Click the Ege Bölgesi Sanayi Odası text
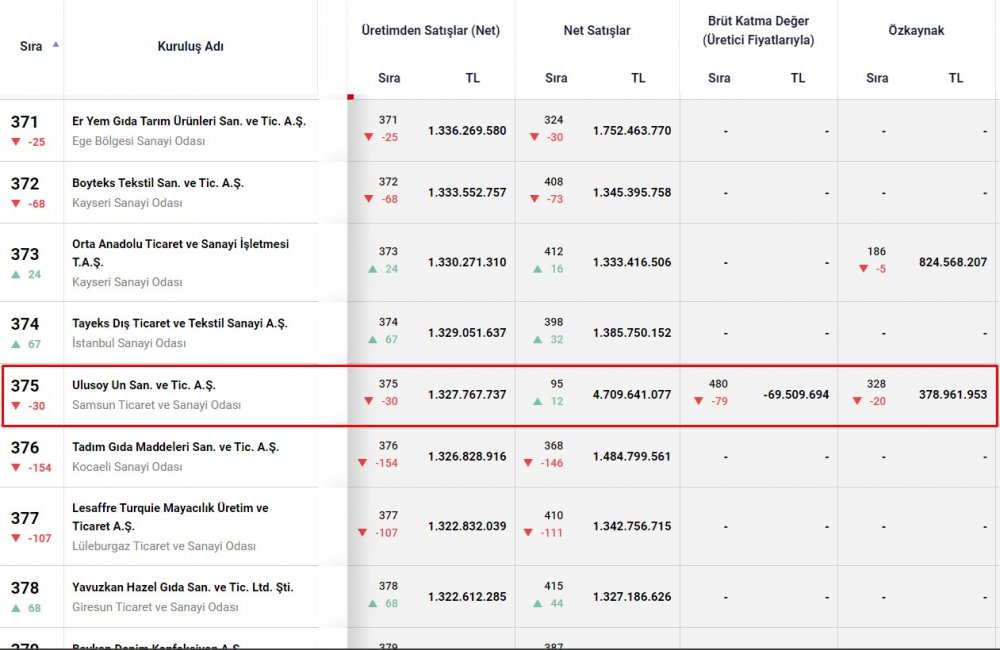 (138, 140)
